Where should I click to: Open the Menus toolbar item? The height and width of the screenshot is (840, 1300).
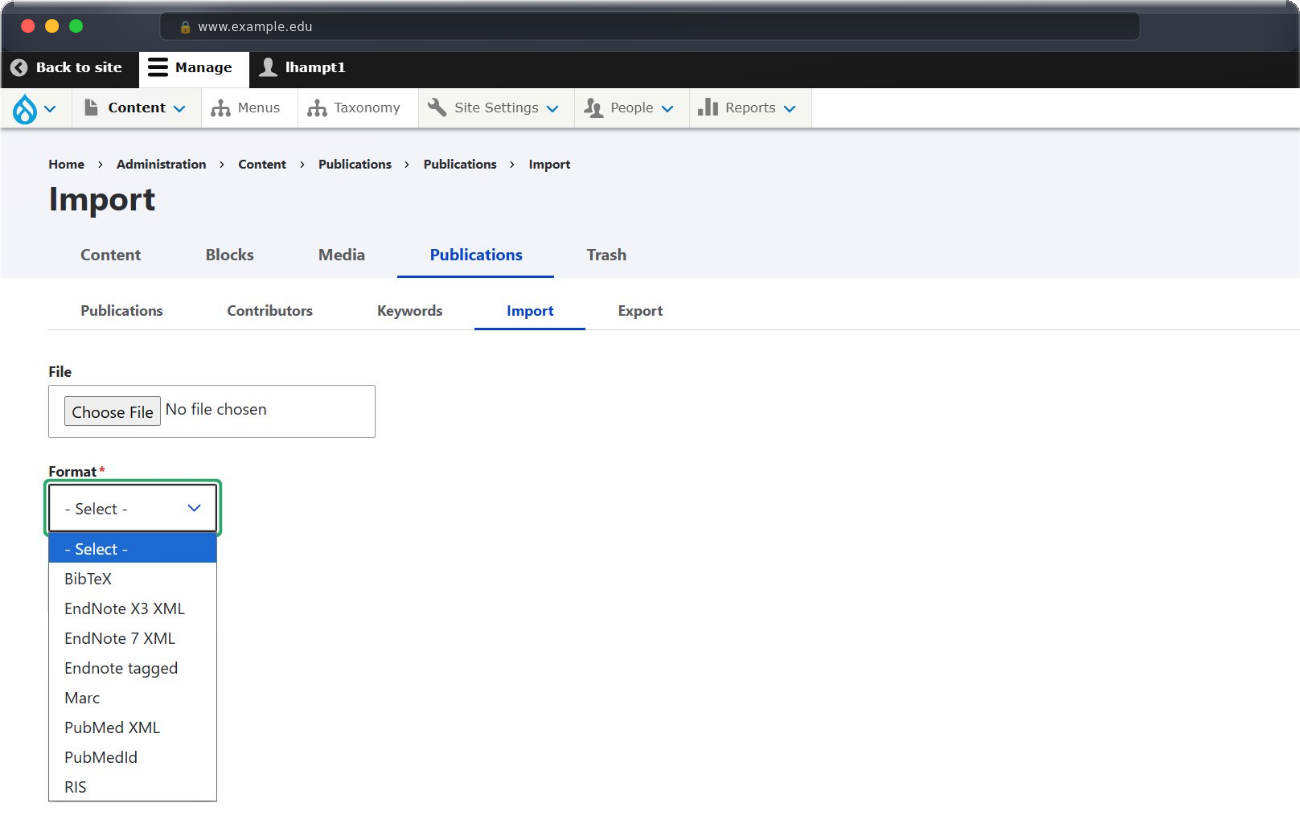pyautogui.click(x=249, y=108)
